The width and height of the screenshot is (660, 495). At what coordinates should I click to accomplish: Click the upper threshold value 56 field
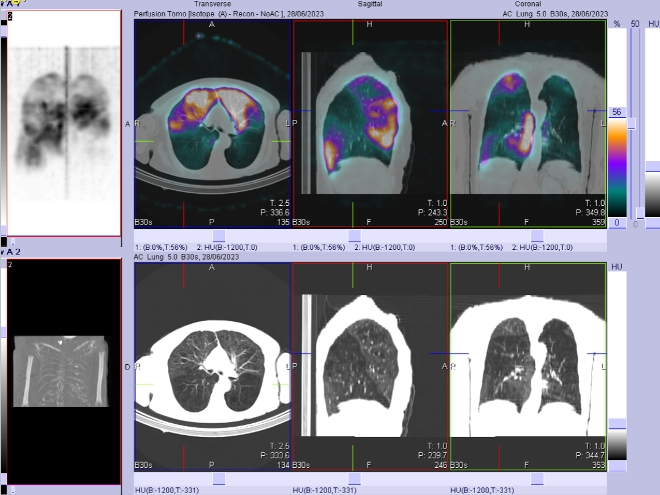617,114
